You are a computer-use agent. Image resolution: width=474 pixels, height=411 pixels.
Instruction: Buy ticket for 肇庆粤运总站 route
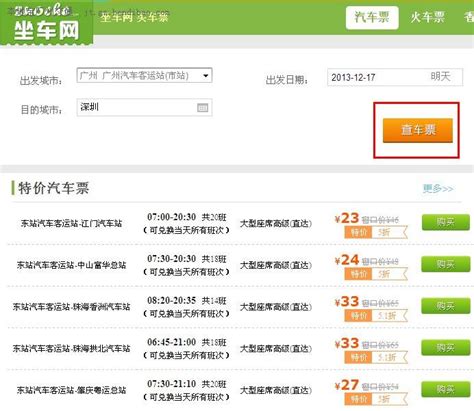(446, 389)
